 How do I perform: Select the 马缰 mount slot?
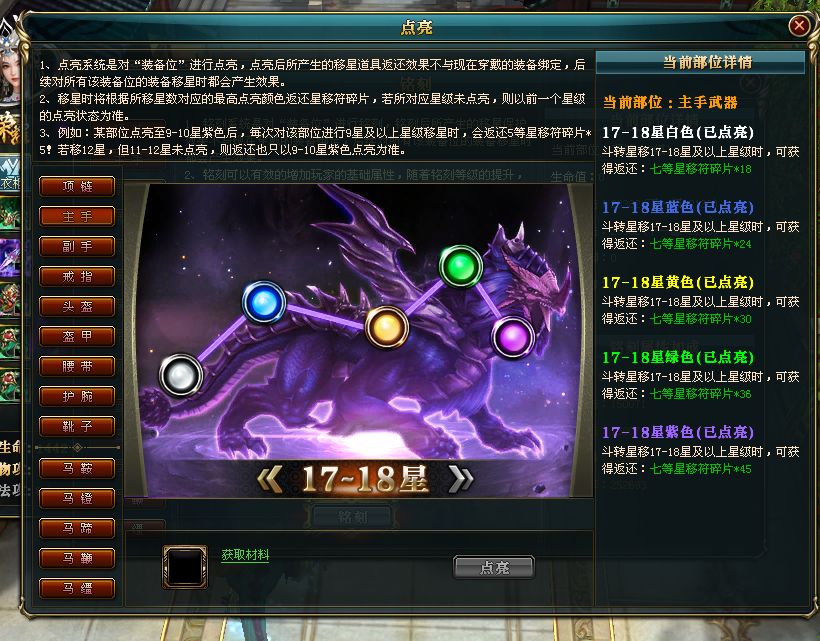pyautogui.click(x=77, y=588)
